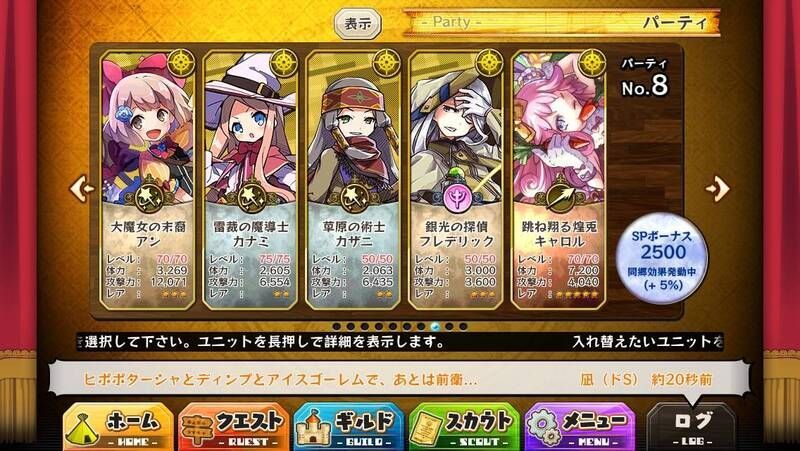Select the 雷裁の魔導士 カナミ unit card
Viewport: 800px width, 451px height.
coord(251,181)
